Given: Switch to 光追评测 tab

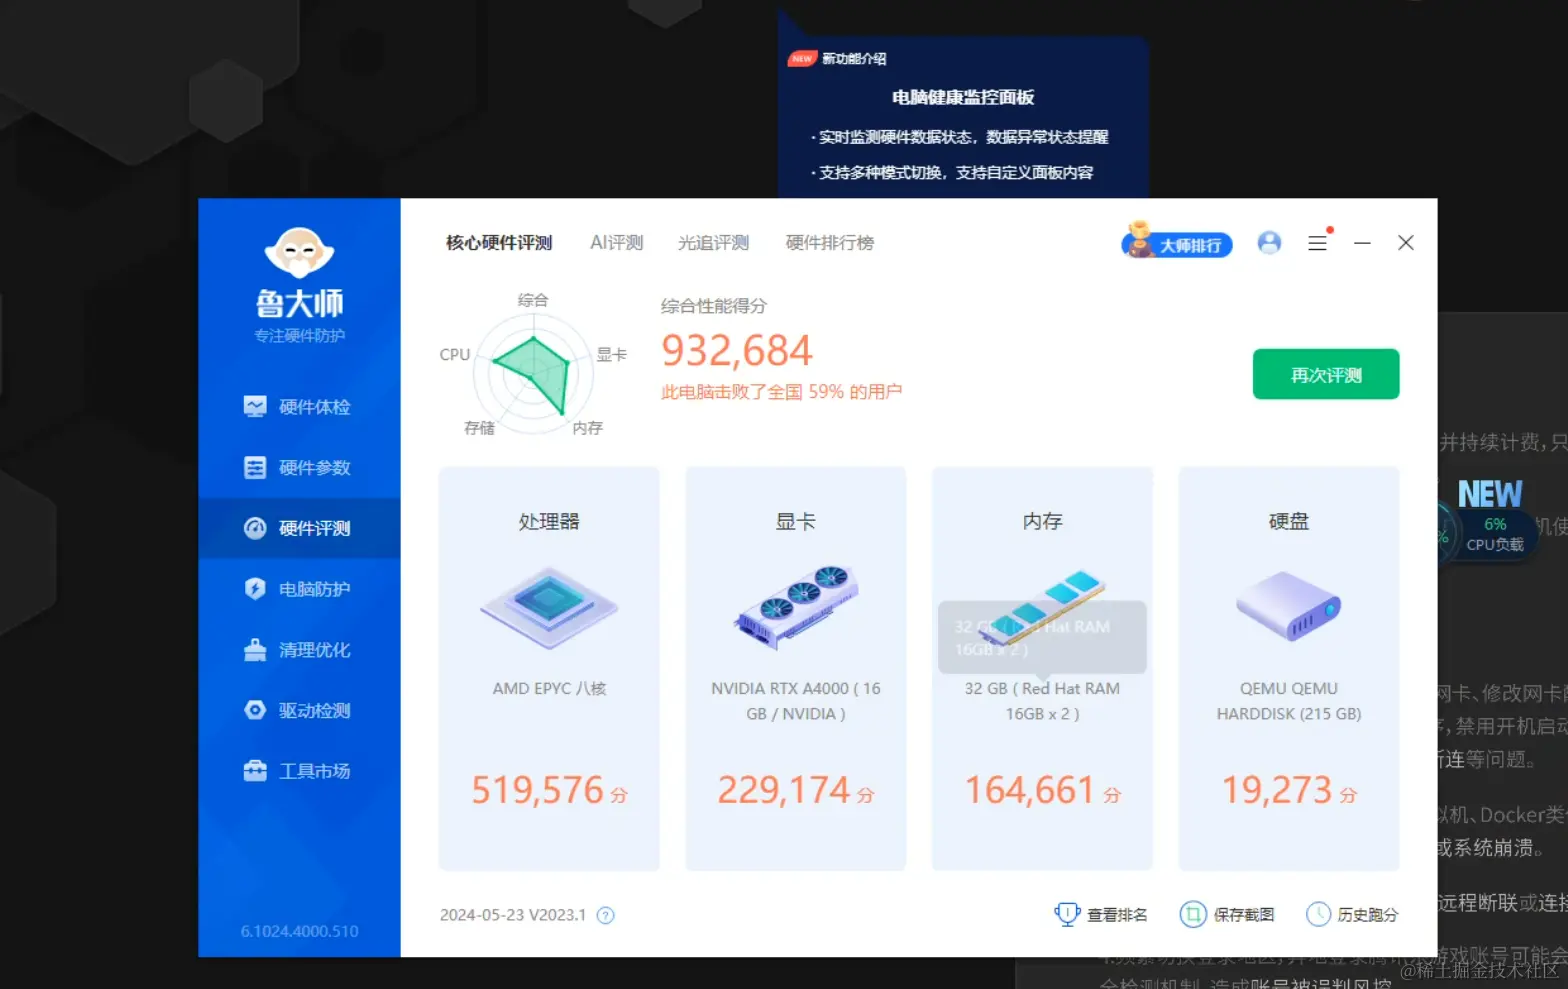Looking at the screenshot, I should pos(713,243).
